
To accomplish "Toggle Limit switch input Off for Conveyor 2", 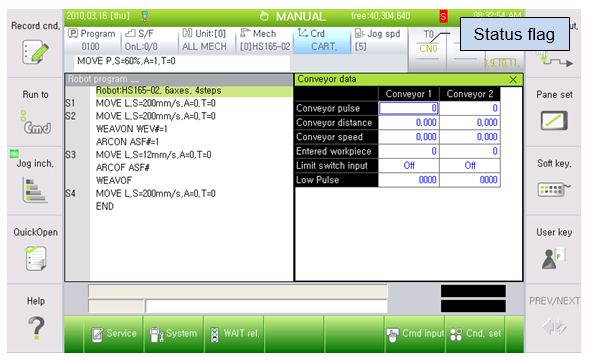I will click(470, 165).
